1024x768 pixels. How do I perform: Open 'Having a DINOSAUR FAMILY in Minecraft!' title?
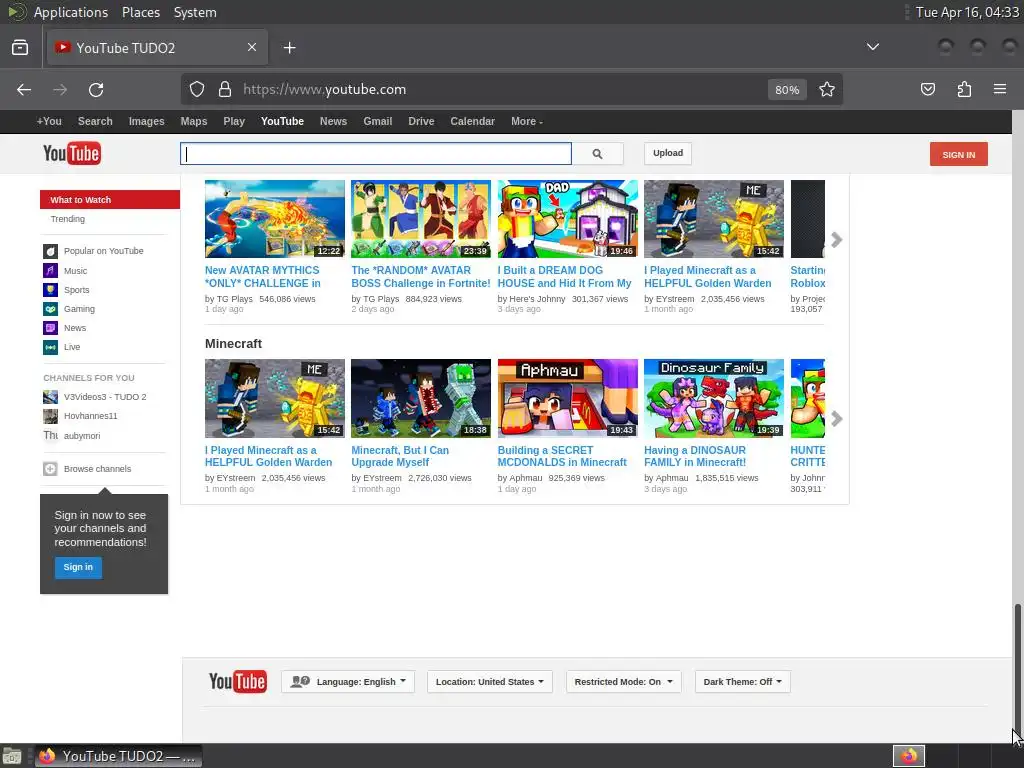[695, 456]
